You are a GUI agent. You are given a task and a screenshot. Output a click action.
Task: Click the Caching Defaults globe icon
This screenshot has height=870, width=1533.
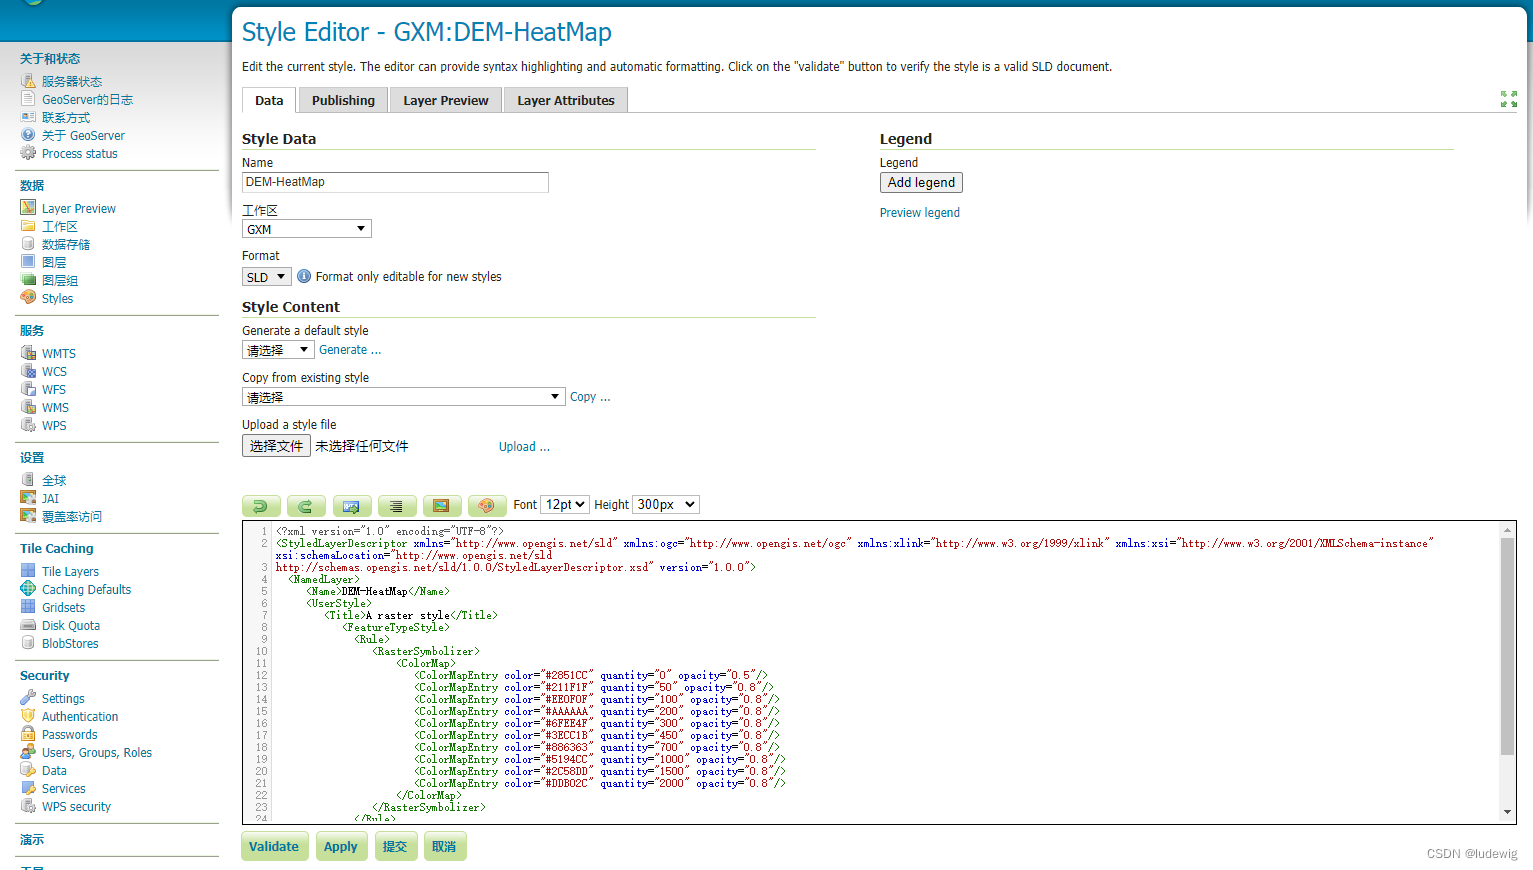pos(28,589)
